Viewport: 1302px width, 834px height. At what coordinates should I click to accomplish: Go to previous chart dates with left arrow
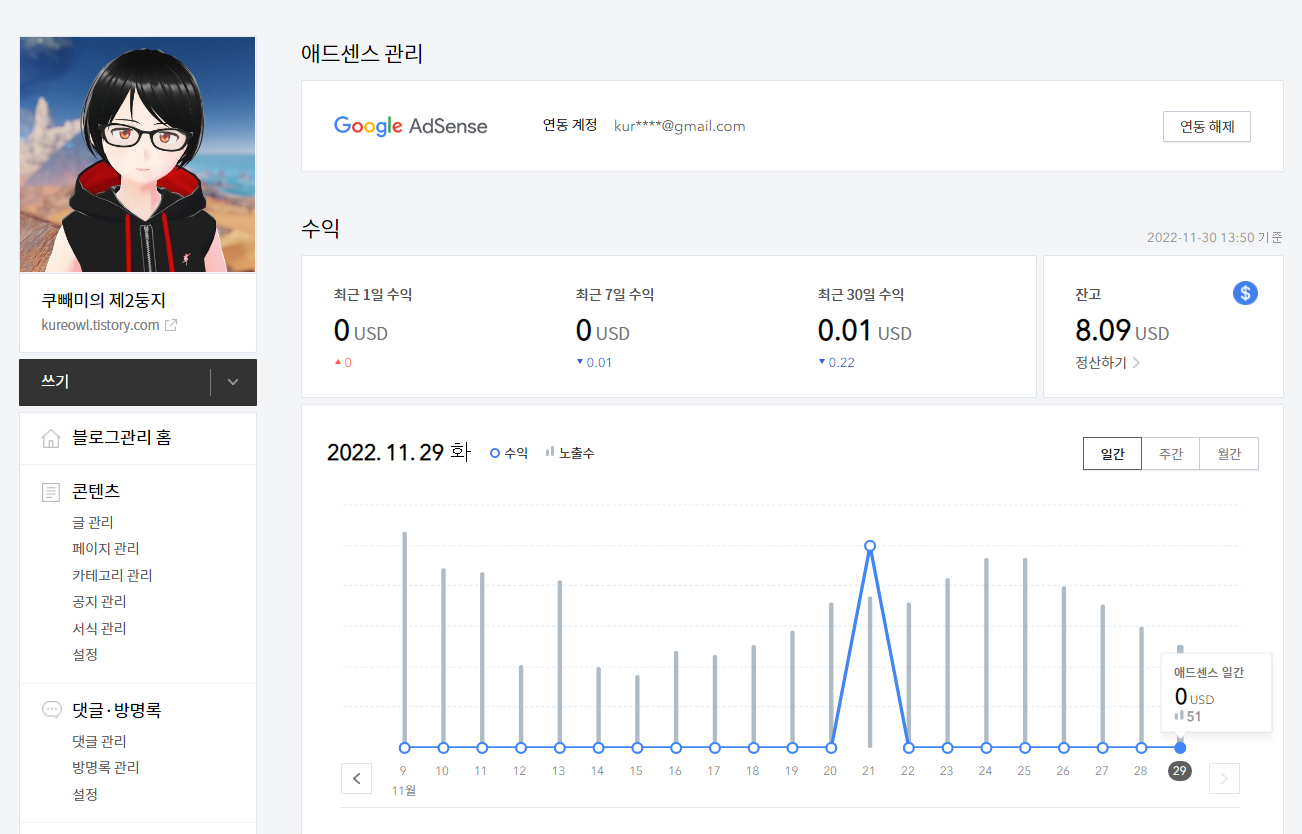click(356, 778)
